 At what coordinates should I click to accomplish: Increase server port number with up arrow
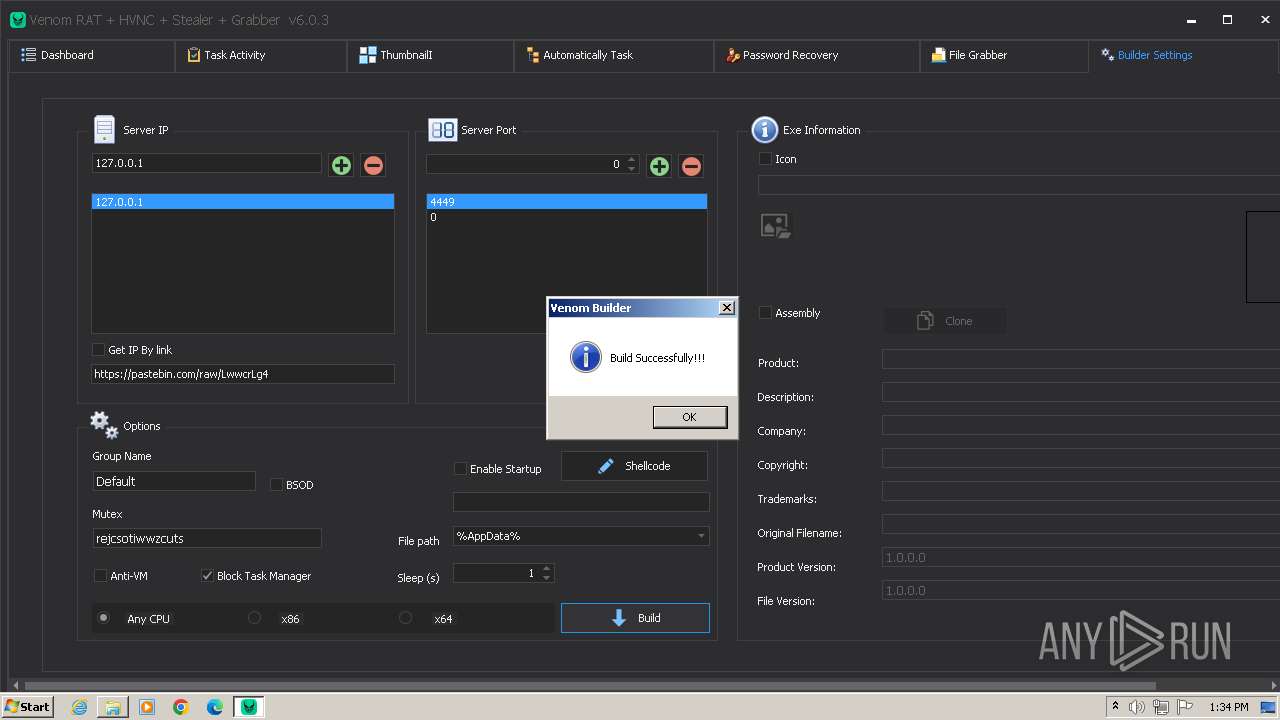(631, 160)
